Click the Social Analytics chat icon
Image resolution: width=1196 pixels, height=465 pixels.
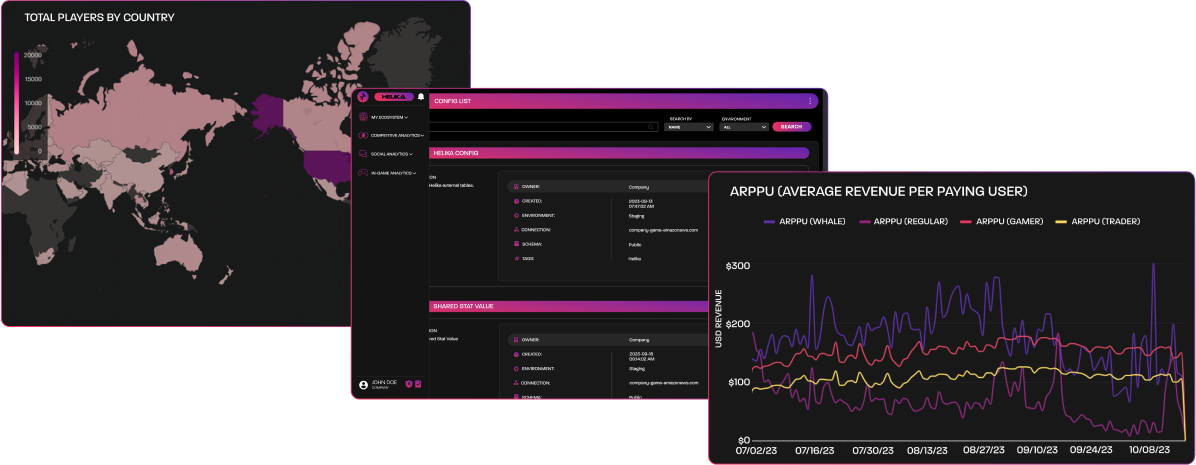coord(363,154)
